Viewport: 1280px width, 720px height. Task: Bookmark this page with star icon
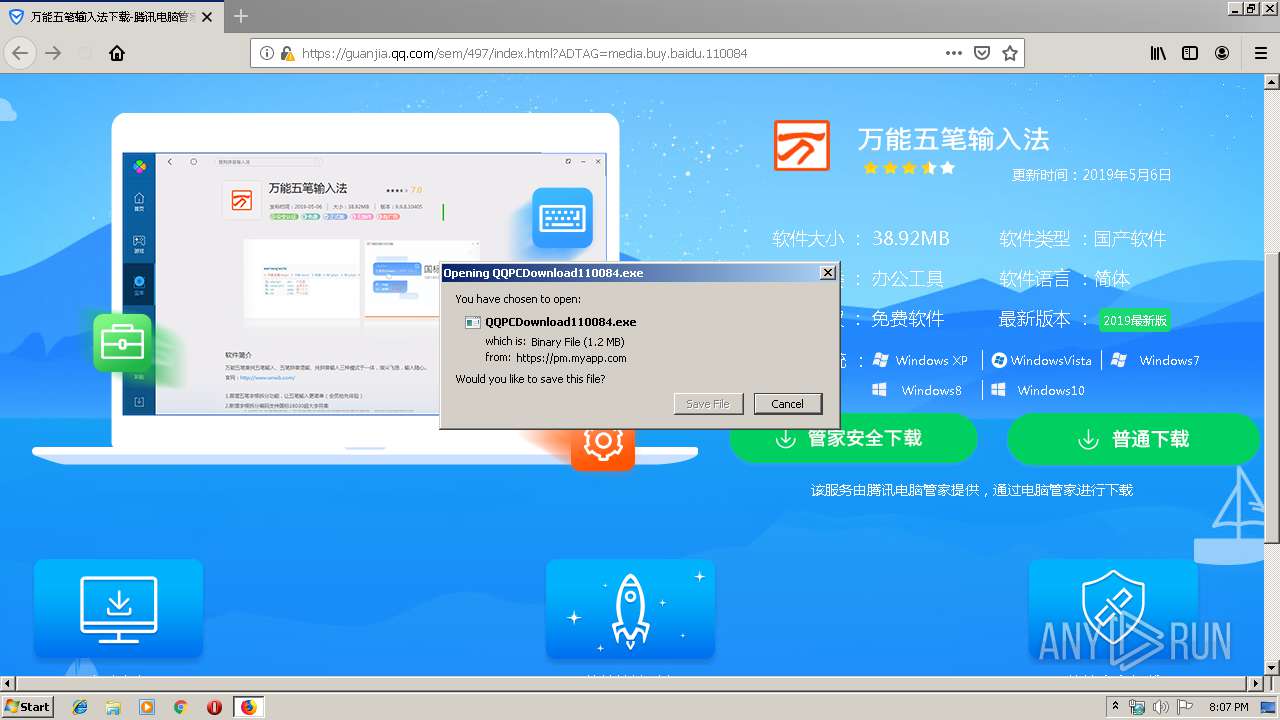[x=1010, y=53]
